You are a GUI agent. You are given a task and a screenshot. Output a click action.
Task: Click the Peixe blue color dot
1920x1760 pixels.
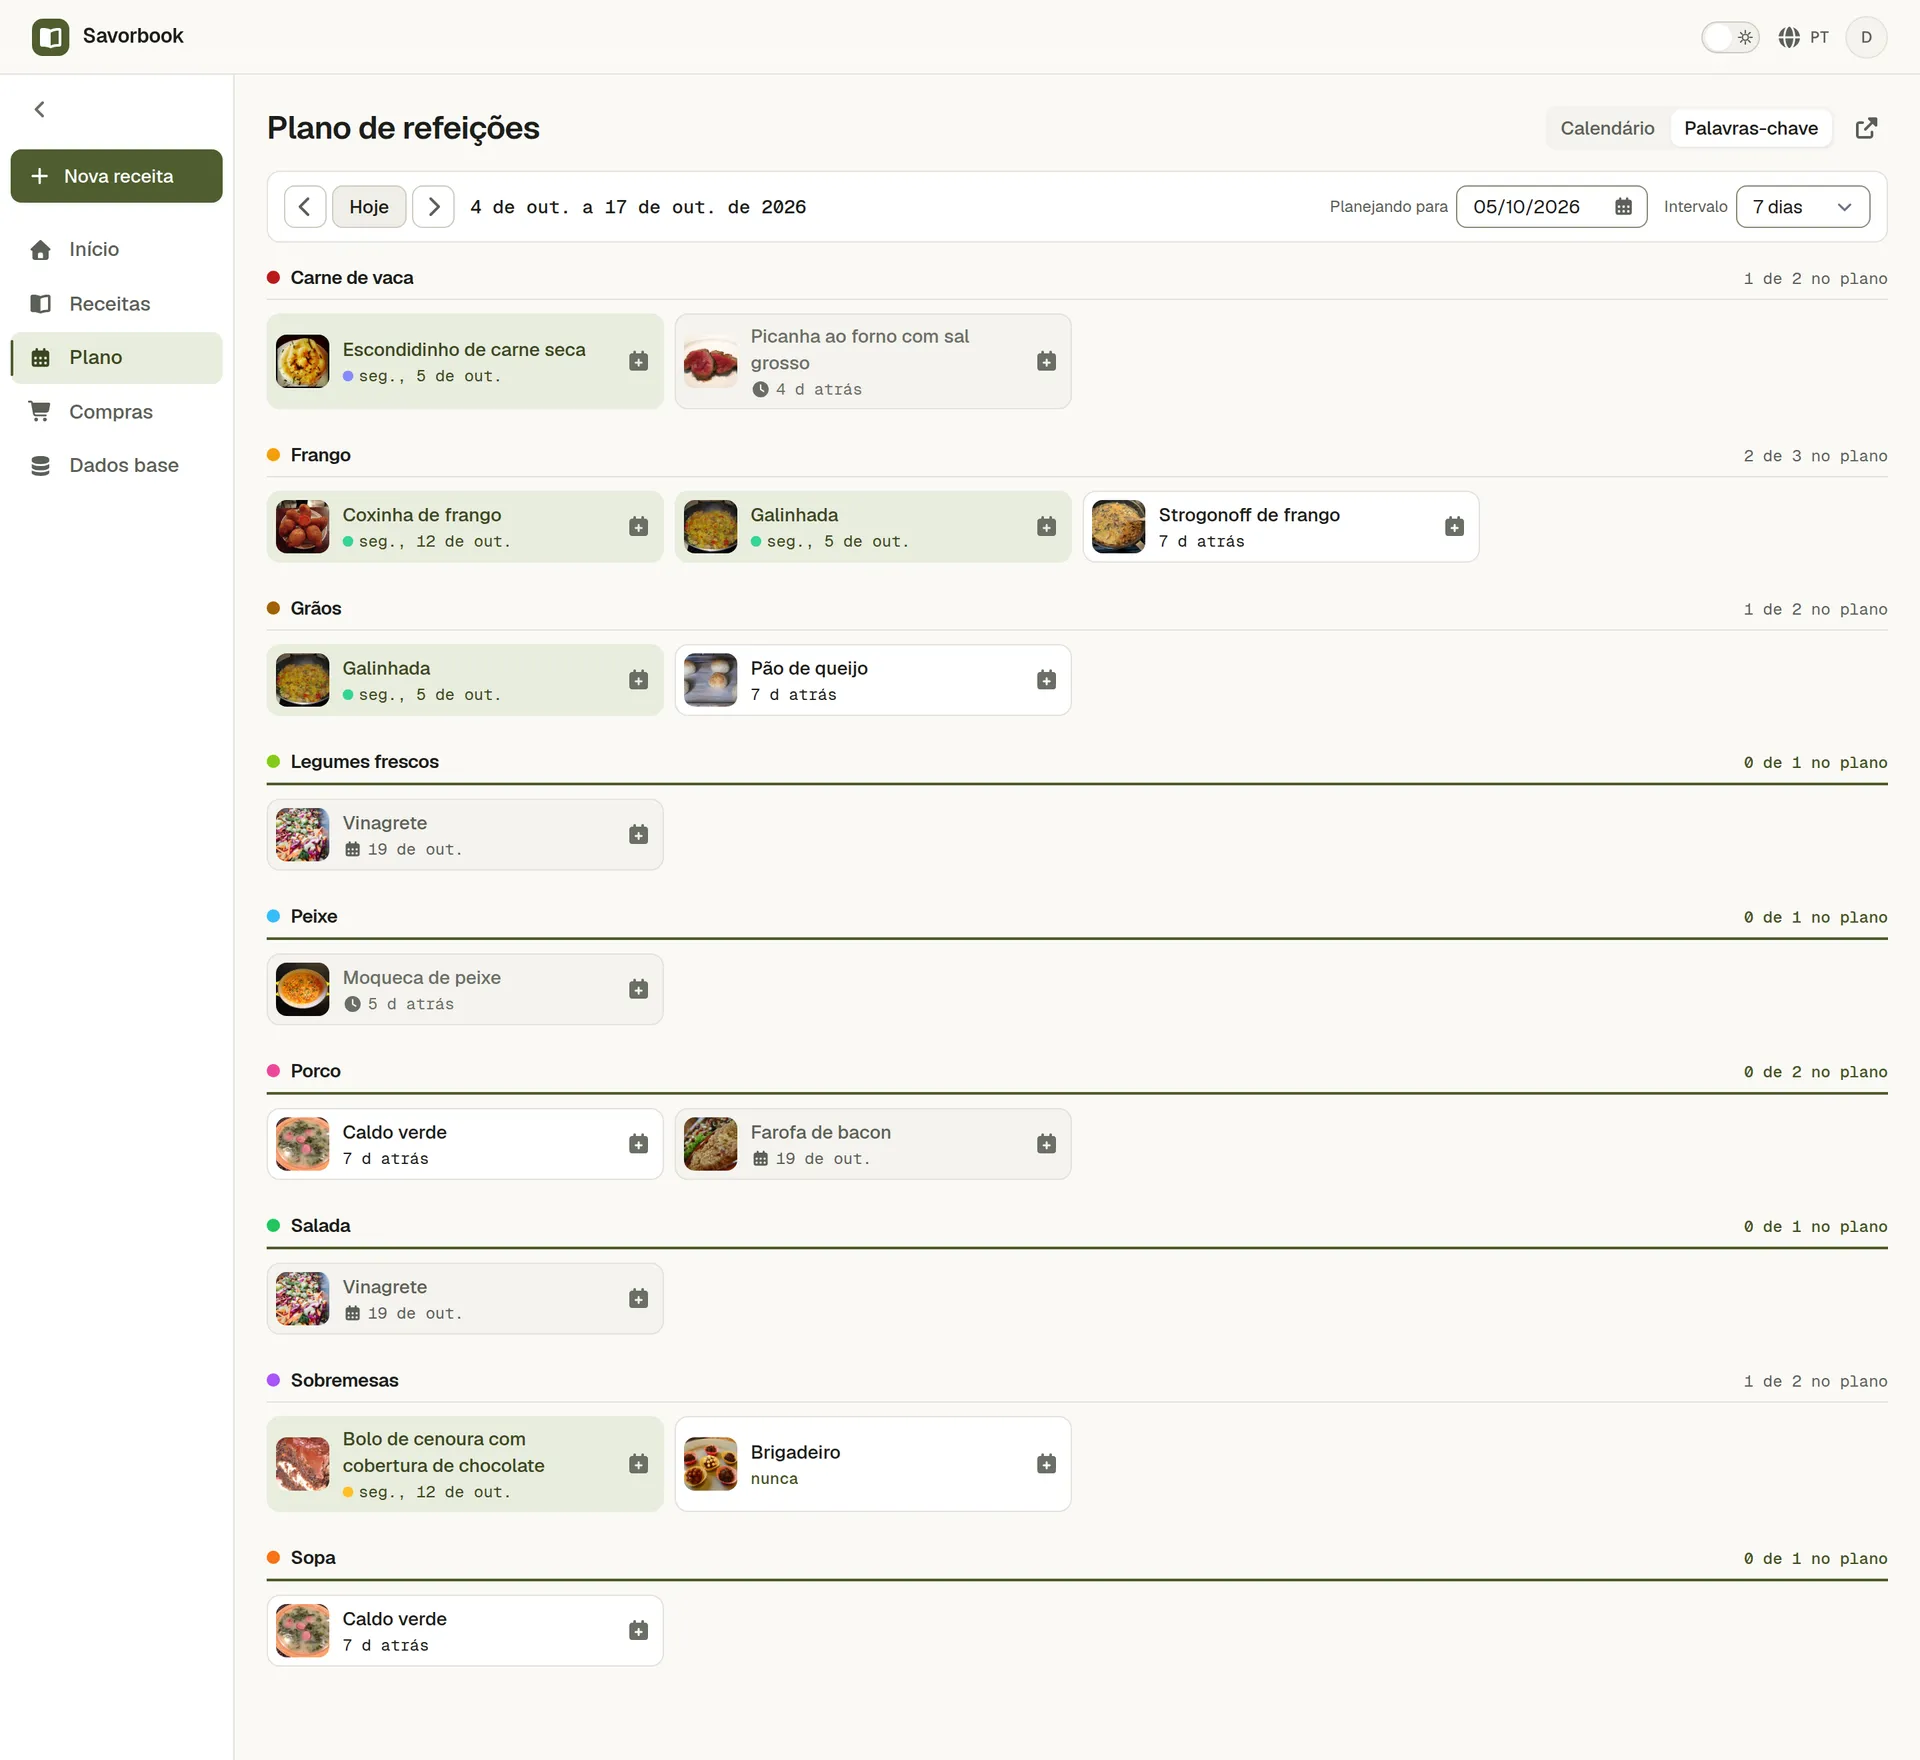pos(273,916)
